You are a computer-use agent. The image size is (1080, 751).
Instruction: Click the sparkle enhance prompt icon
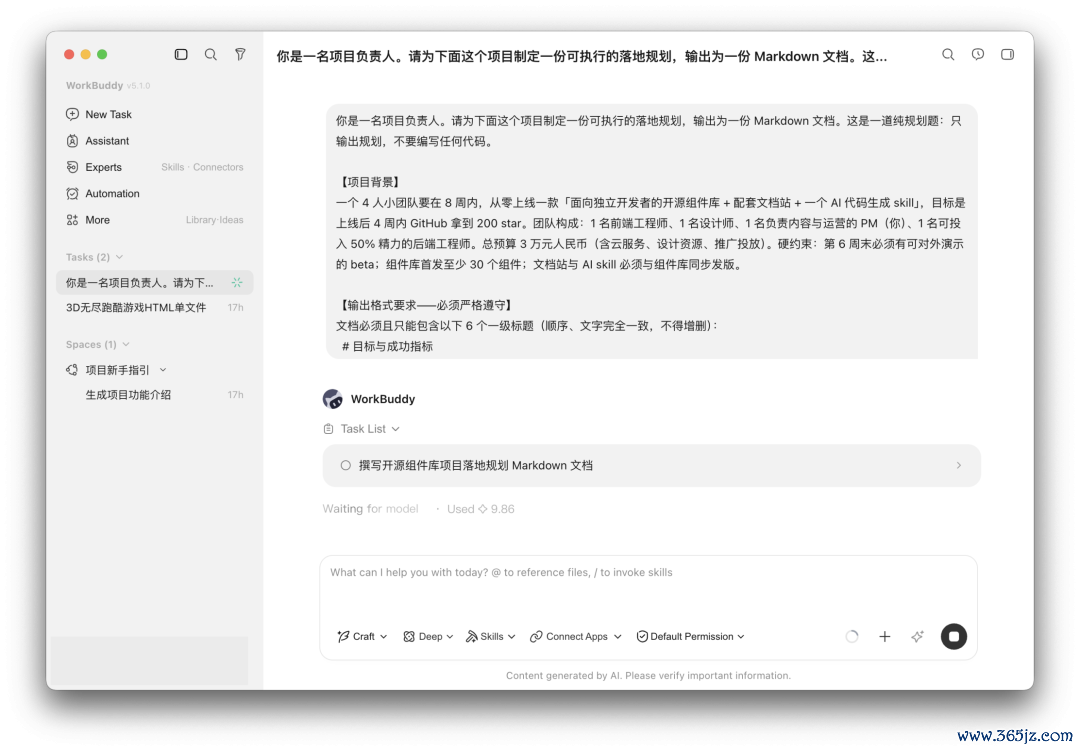[x=917, y=637]
